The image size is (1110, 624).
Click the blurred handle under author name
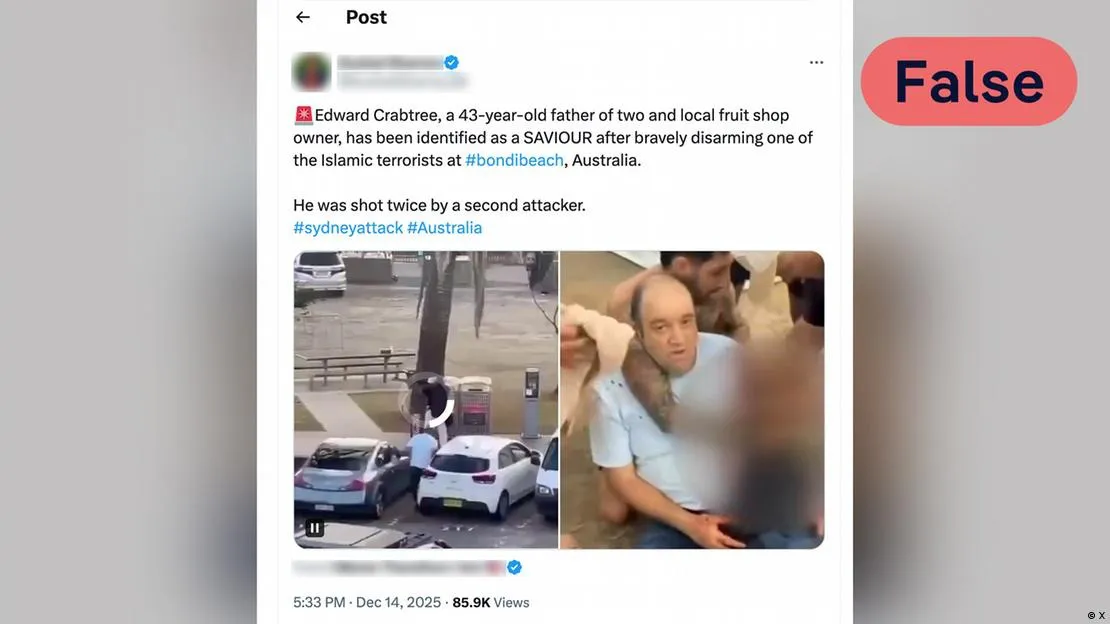[402, 81]
